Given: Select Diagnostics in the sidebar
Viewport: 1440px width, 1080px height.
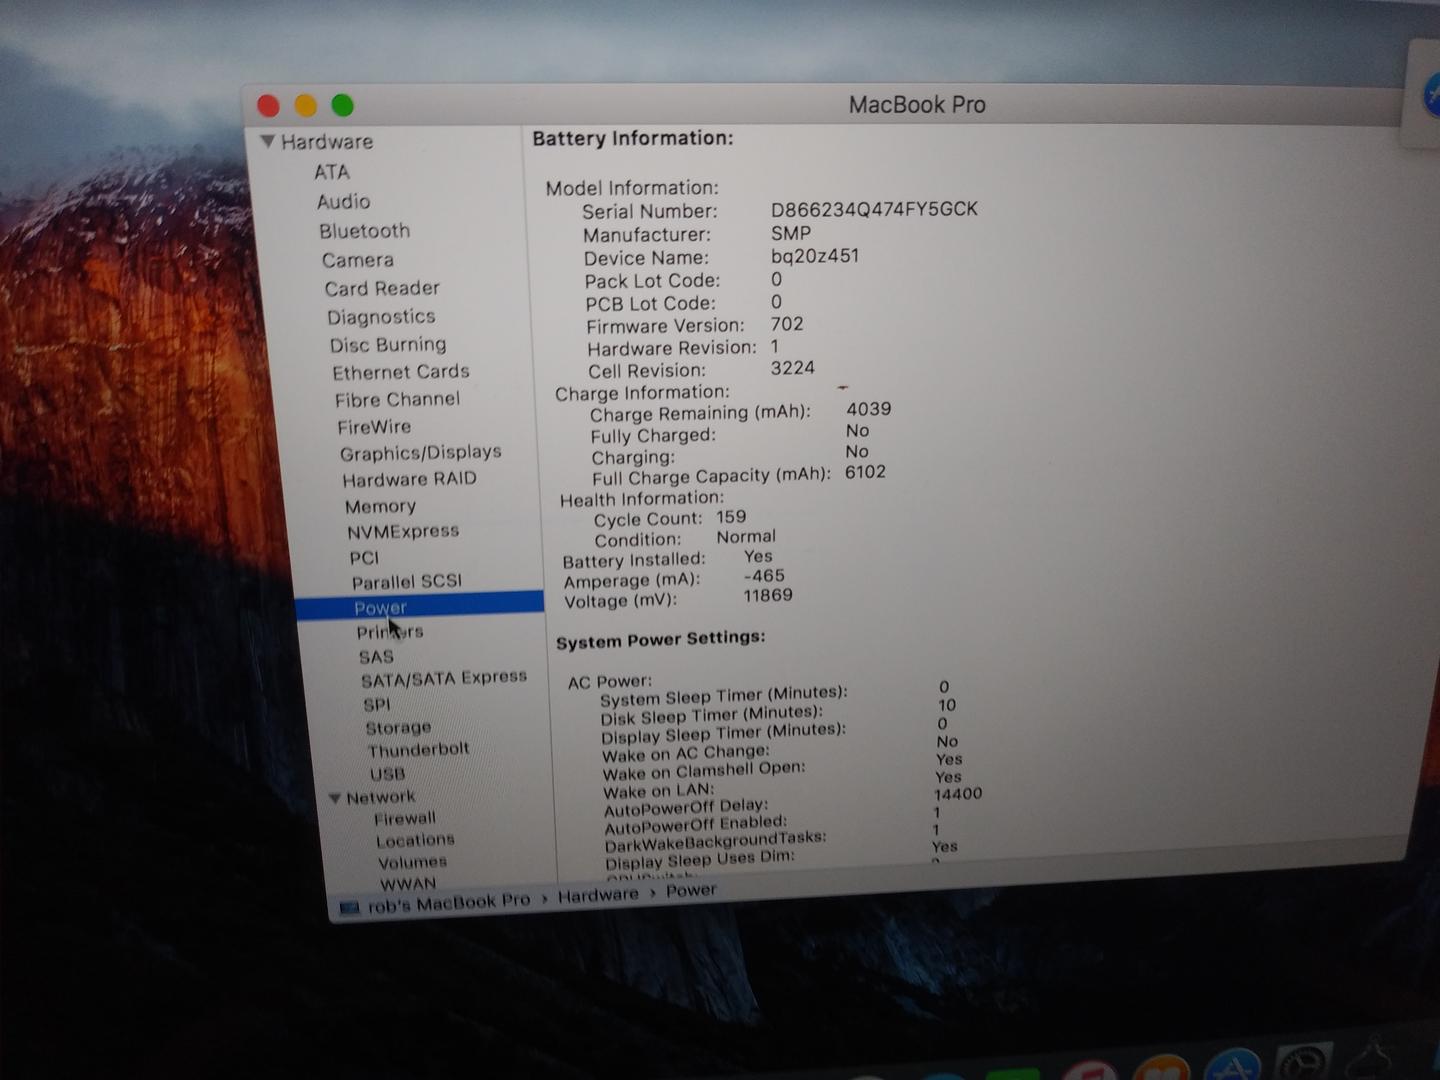Looking at the screenshot, I should (381, 317).
